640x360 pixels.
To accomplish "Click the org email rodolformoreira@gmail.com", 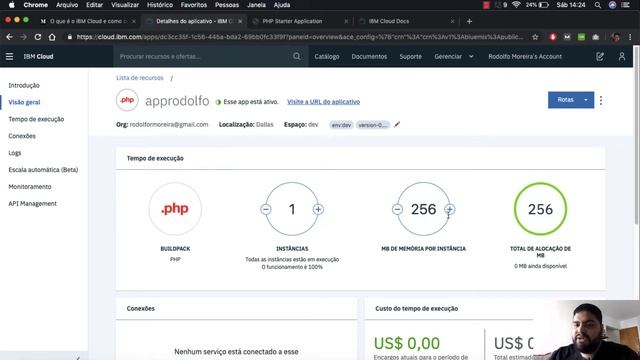I will (x=169, y=124).
